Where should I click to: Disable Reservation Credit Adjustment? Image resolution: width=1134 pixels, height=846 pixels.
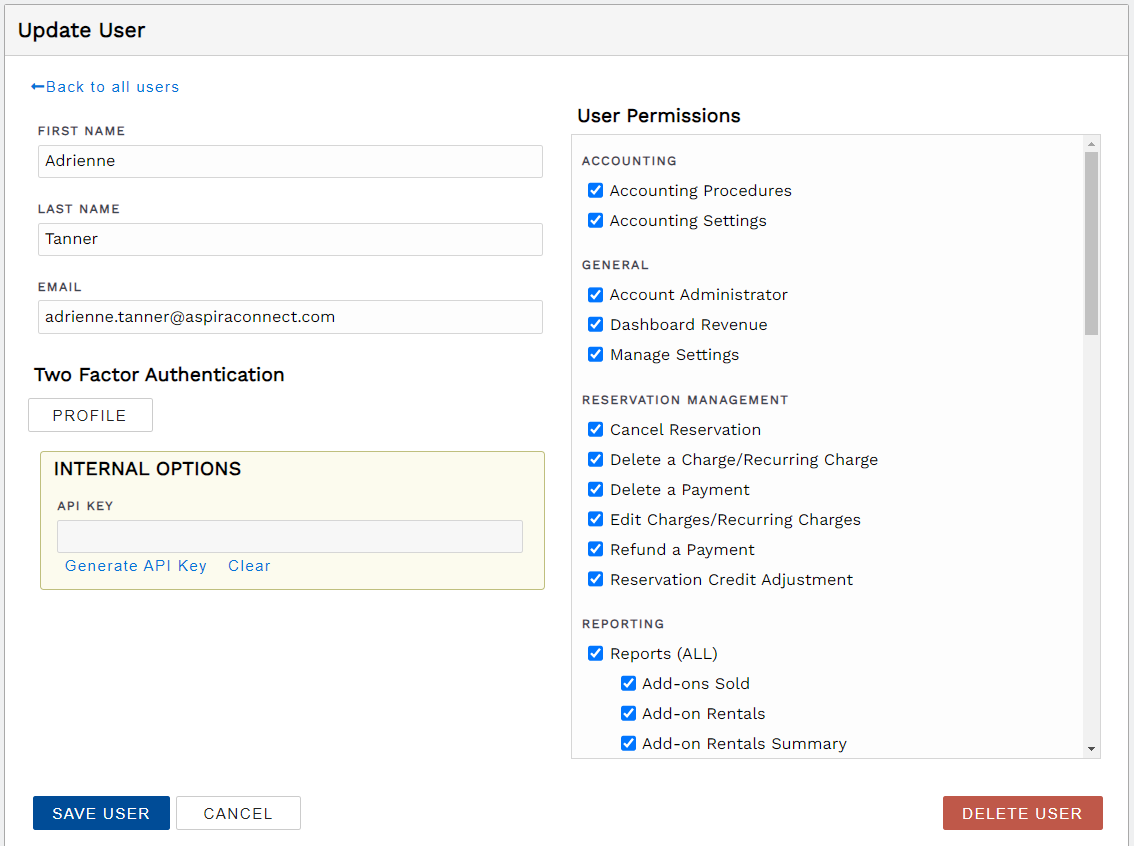point(595,579)
